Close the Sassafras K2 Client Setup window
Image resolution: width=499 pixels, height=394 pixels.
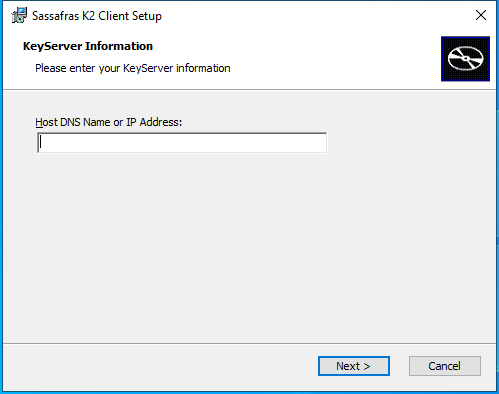[481, 15]
